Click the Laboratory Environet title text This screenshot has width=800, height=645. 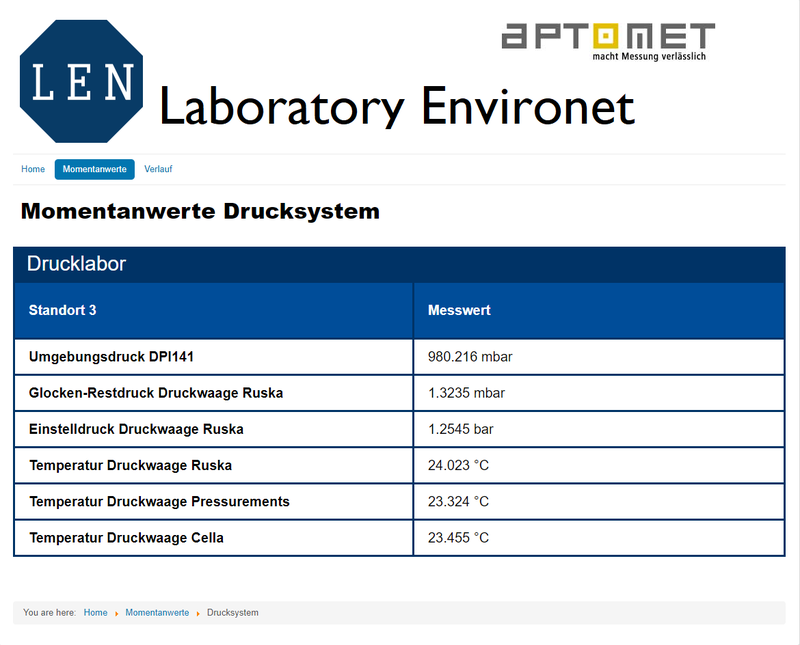pos(396,107)
